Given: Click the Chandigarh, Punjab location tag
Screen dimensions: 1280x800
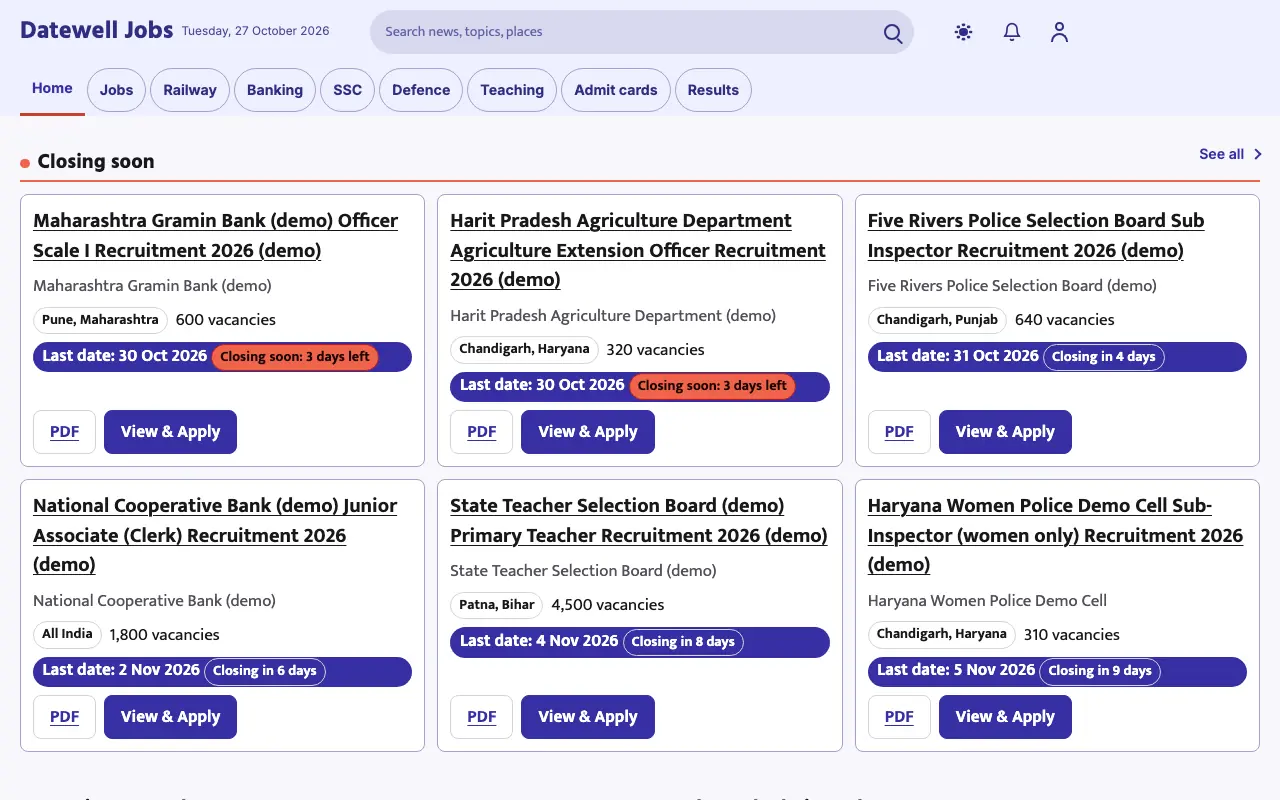Looking at the screenshot, I should click(x=937, y=320).
